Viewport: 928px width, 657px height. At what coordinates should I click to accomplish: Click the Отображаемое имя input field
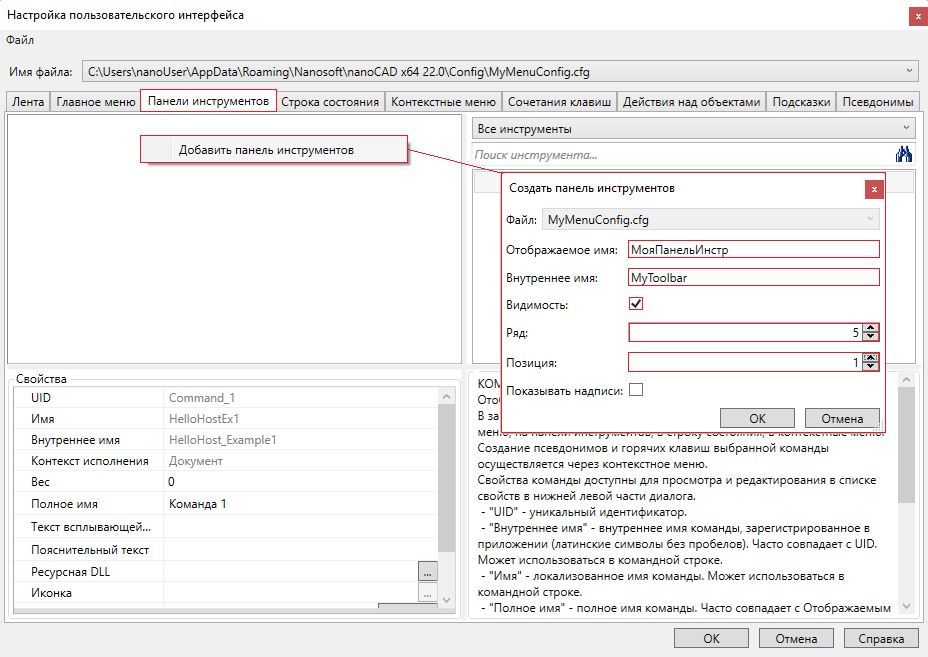[x=752, y=250]
